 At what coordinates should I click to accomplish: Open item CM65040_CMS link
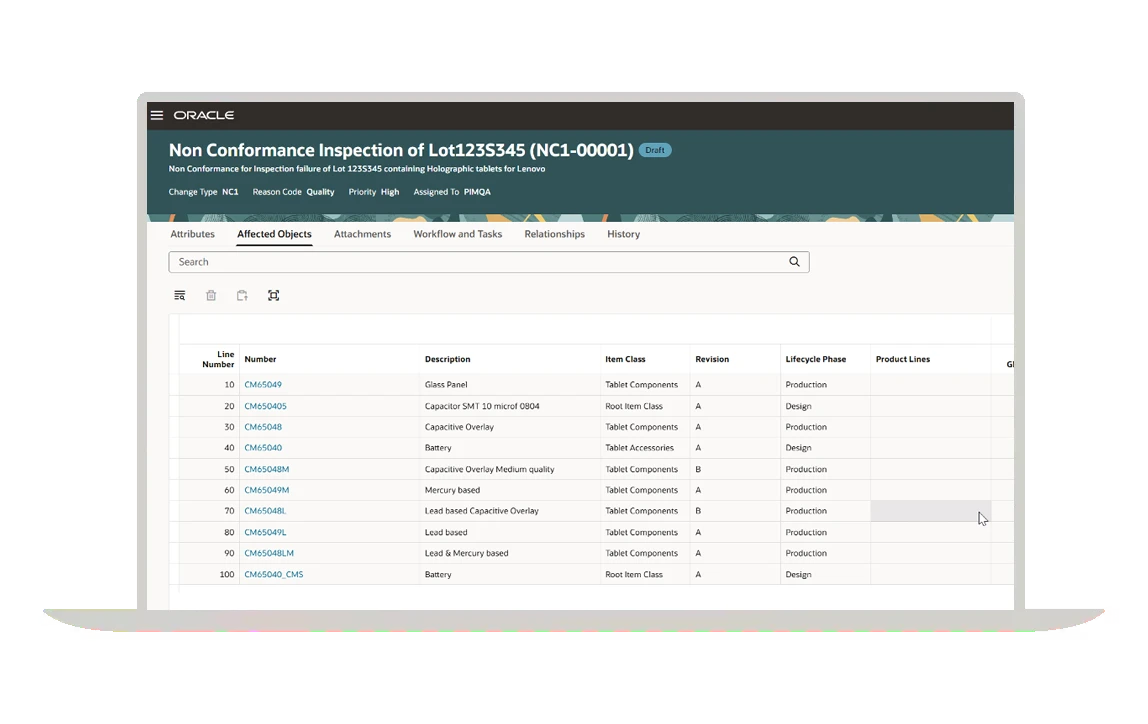273,575
